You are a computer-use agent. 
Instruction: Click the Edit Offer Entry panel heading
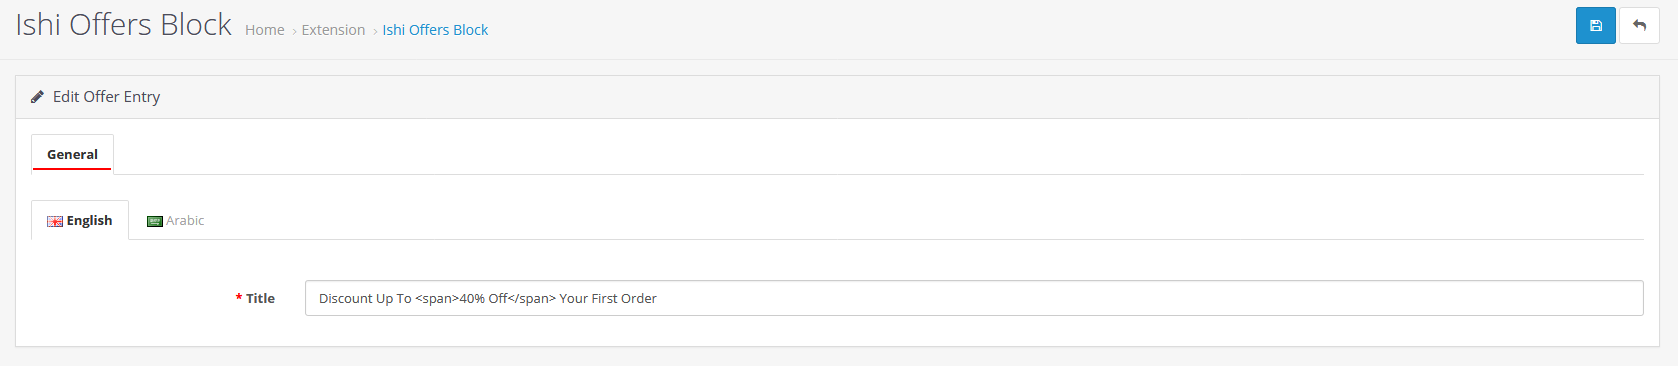106,97
